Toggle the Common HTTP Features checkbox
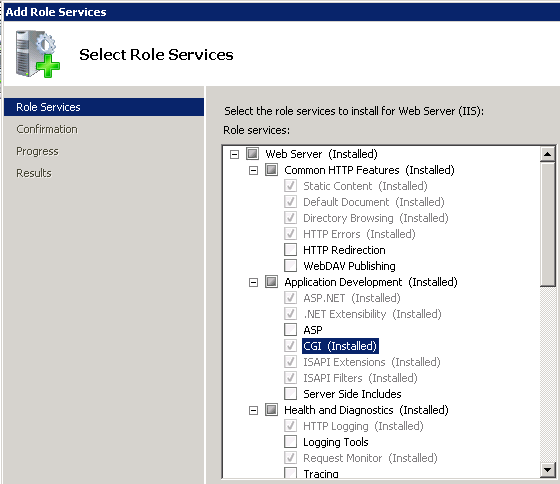 [x=271, y=170]
